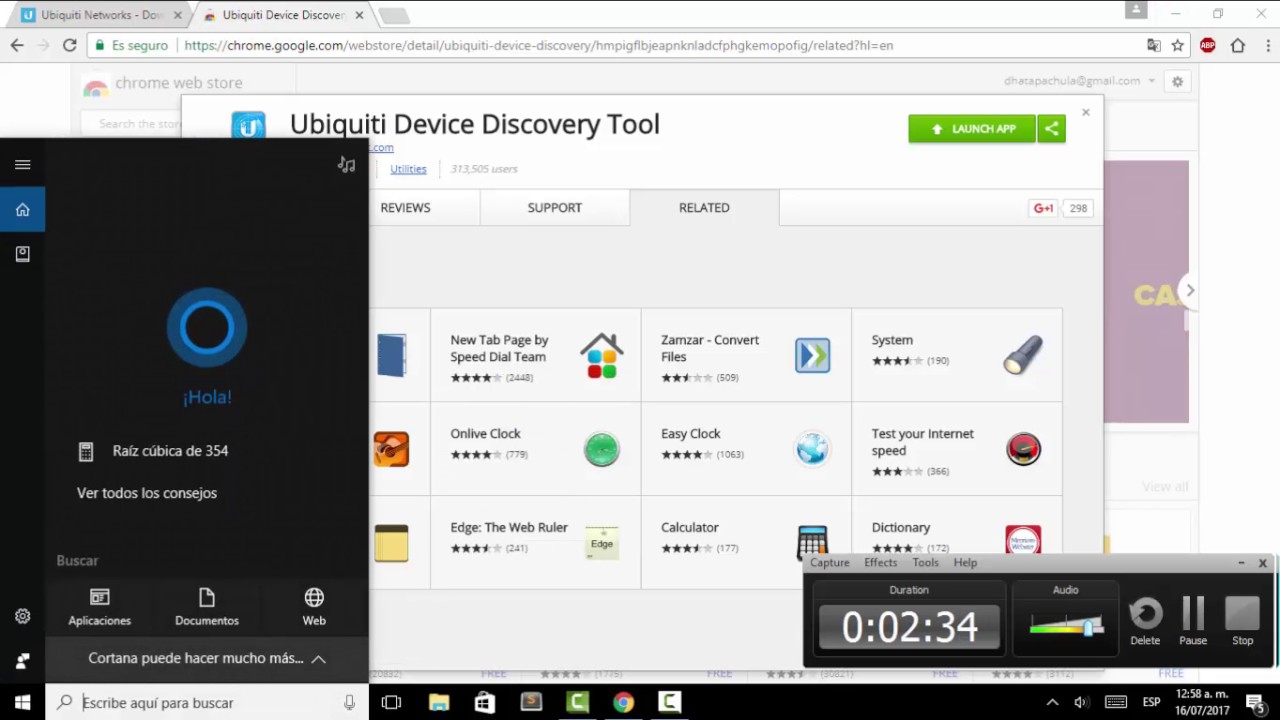
Task: Bookmark this page star icon
Action: pos(1178,45)
